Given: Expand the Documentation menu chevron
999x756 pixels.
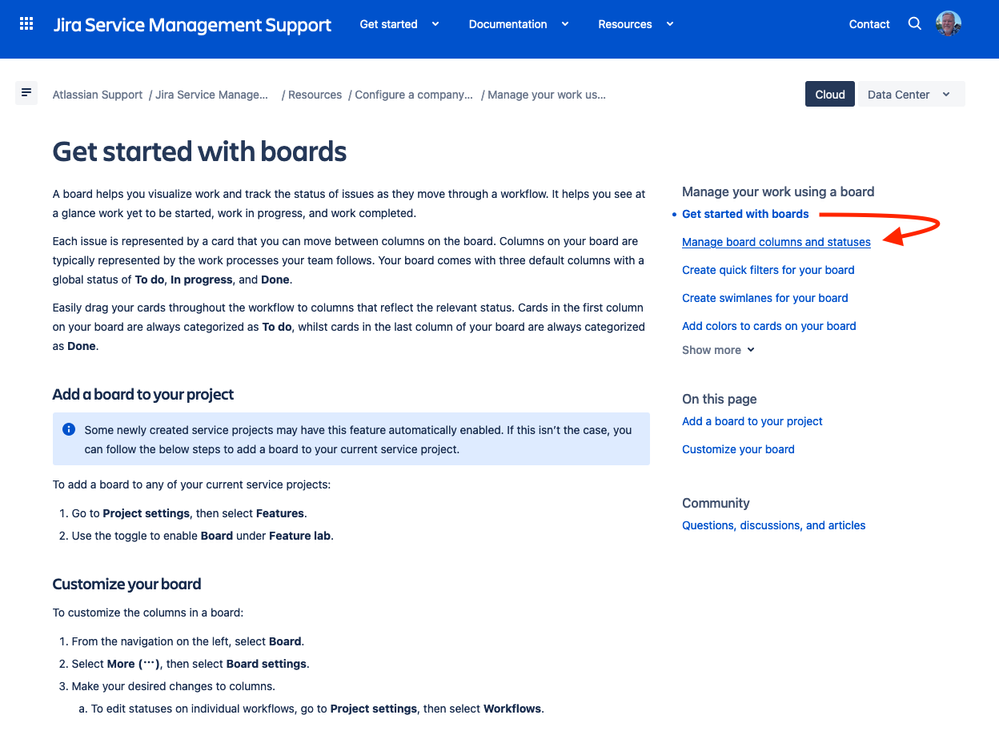Looking at the screenshot, I should (x=564, y=24).
